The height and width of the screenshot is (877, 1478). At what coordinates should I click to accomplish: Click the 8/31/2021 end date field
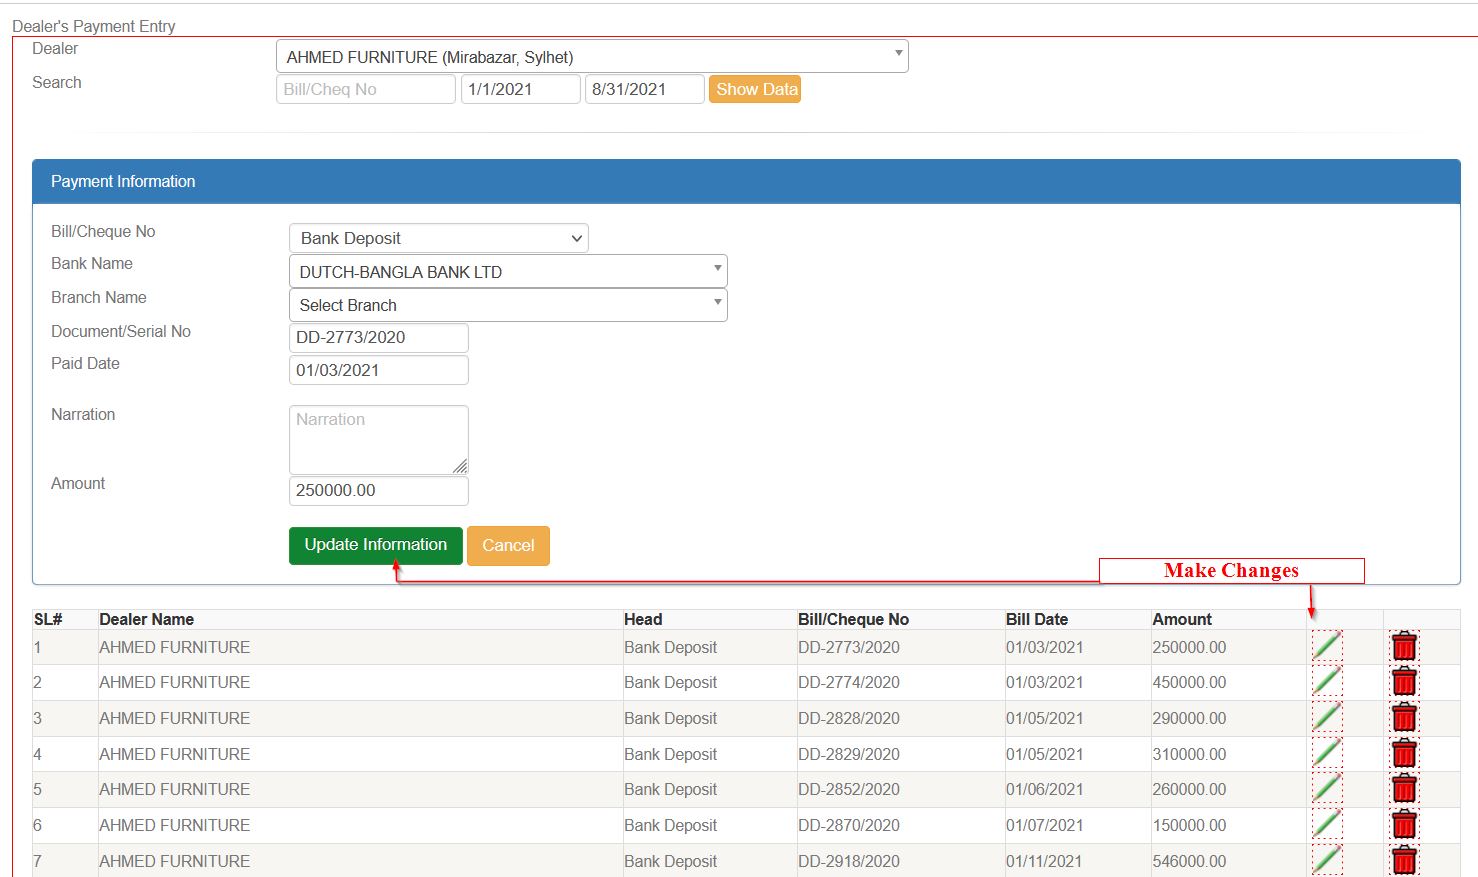click(645, 89)
